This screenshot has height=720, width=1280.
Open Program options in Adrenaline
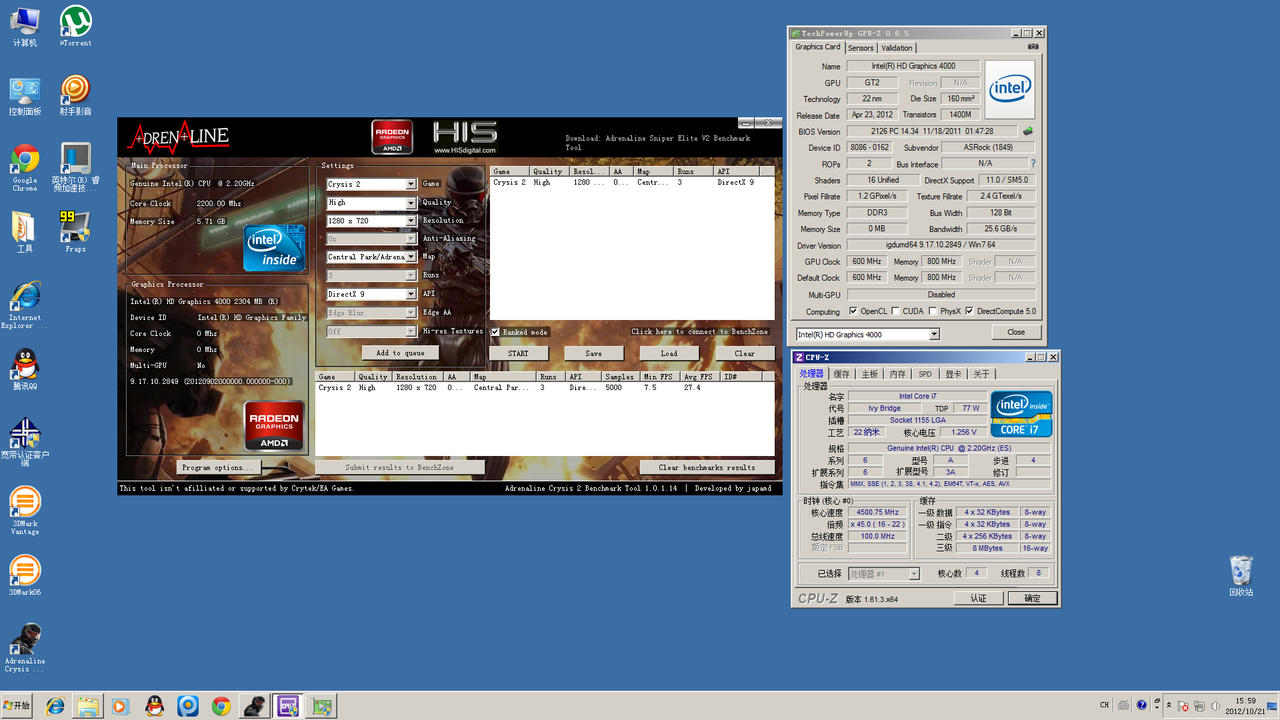click(219, 467)
